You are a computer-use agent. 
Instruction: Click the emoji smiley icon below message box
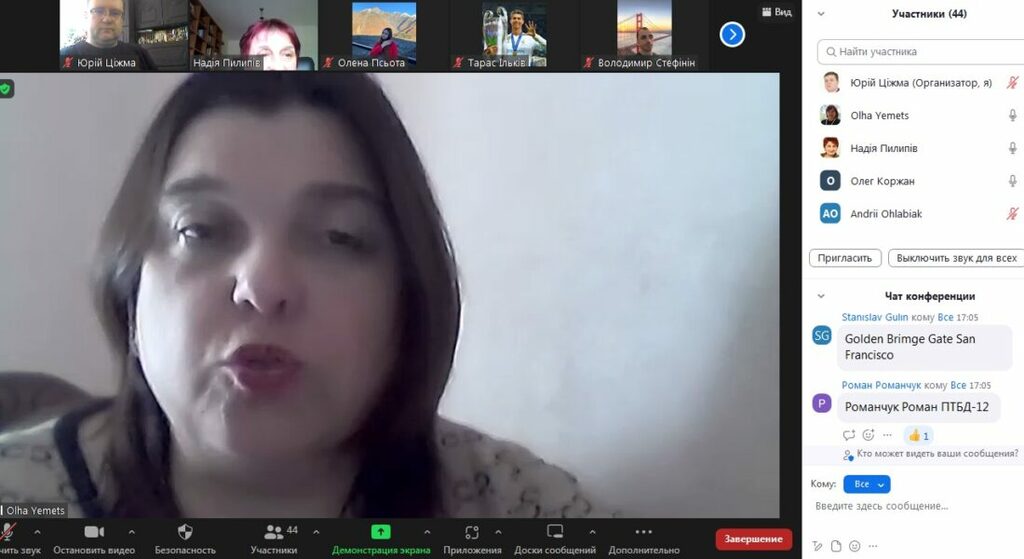pos(854,546)
